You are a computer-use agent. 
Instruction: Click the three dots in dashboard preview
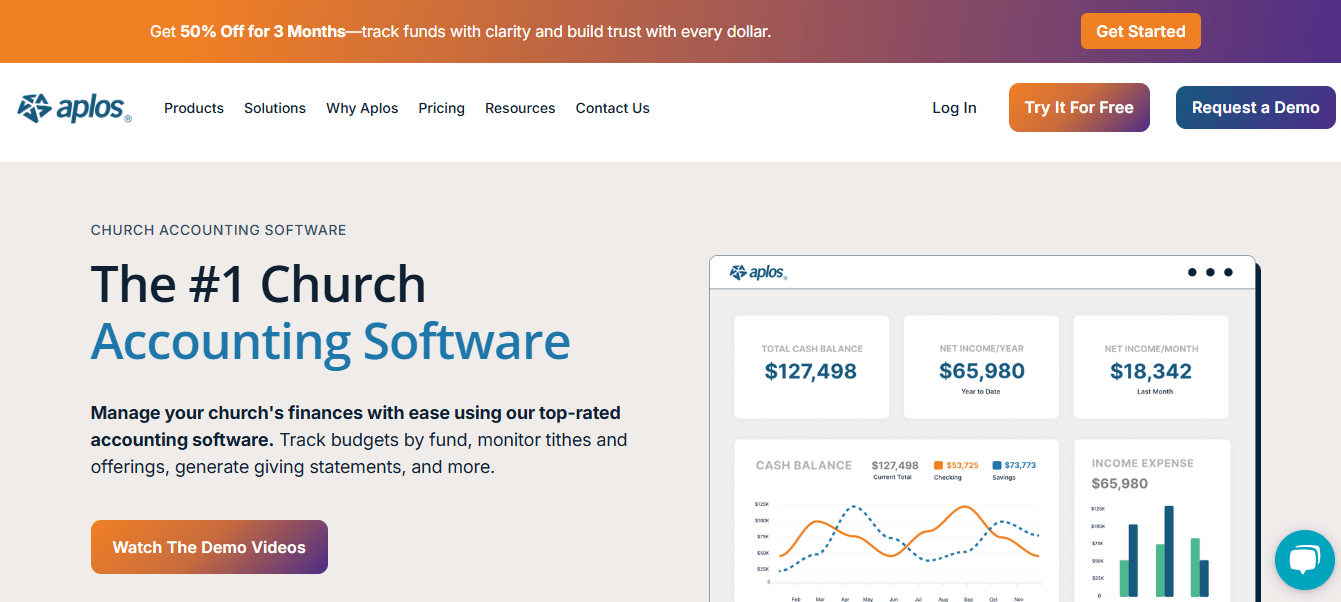(x=1210, y=272)
